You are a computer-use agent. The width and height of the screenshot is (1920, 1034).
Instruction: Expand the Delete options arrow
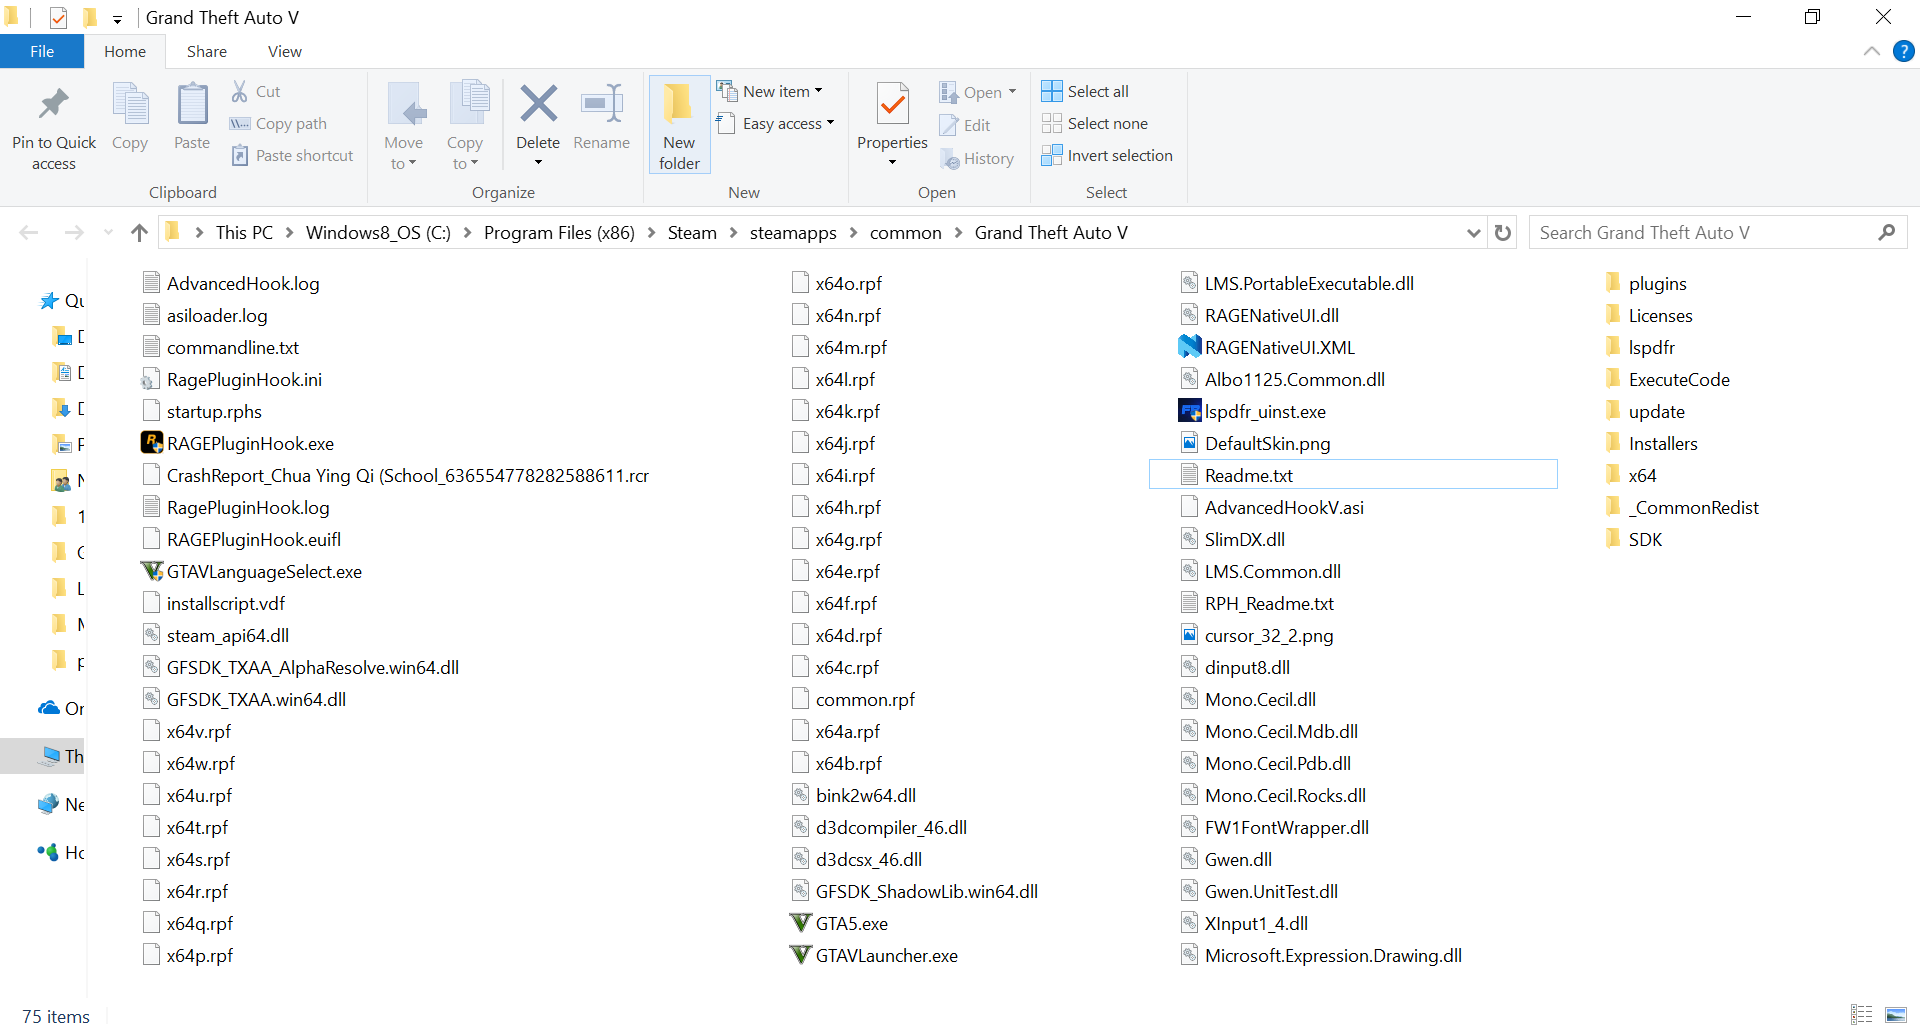[538, 162]
